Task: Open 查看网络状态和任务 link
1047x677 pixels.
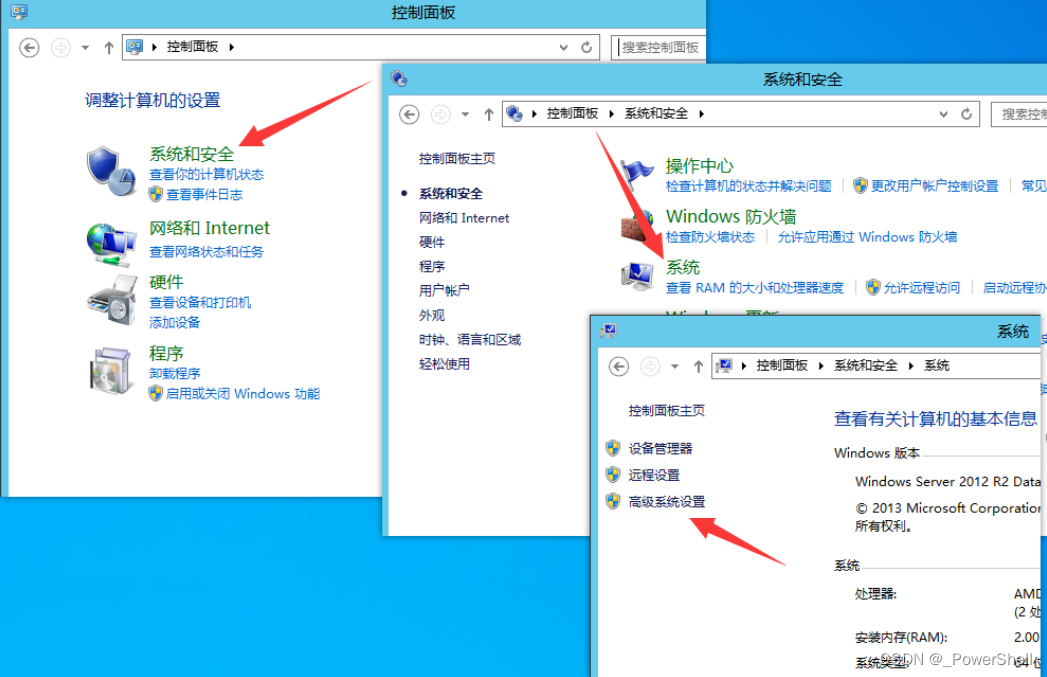Action: click(206, 252)
